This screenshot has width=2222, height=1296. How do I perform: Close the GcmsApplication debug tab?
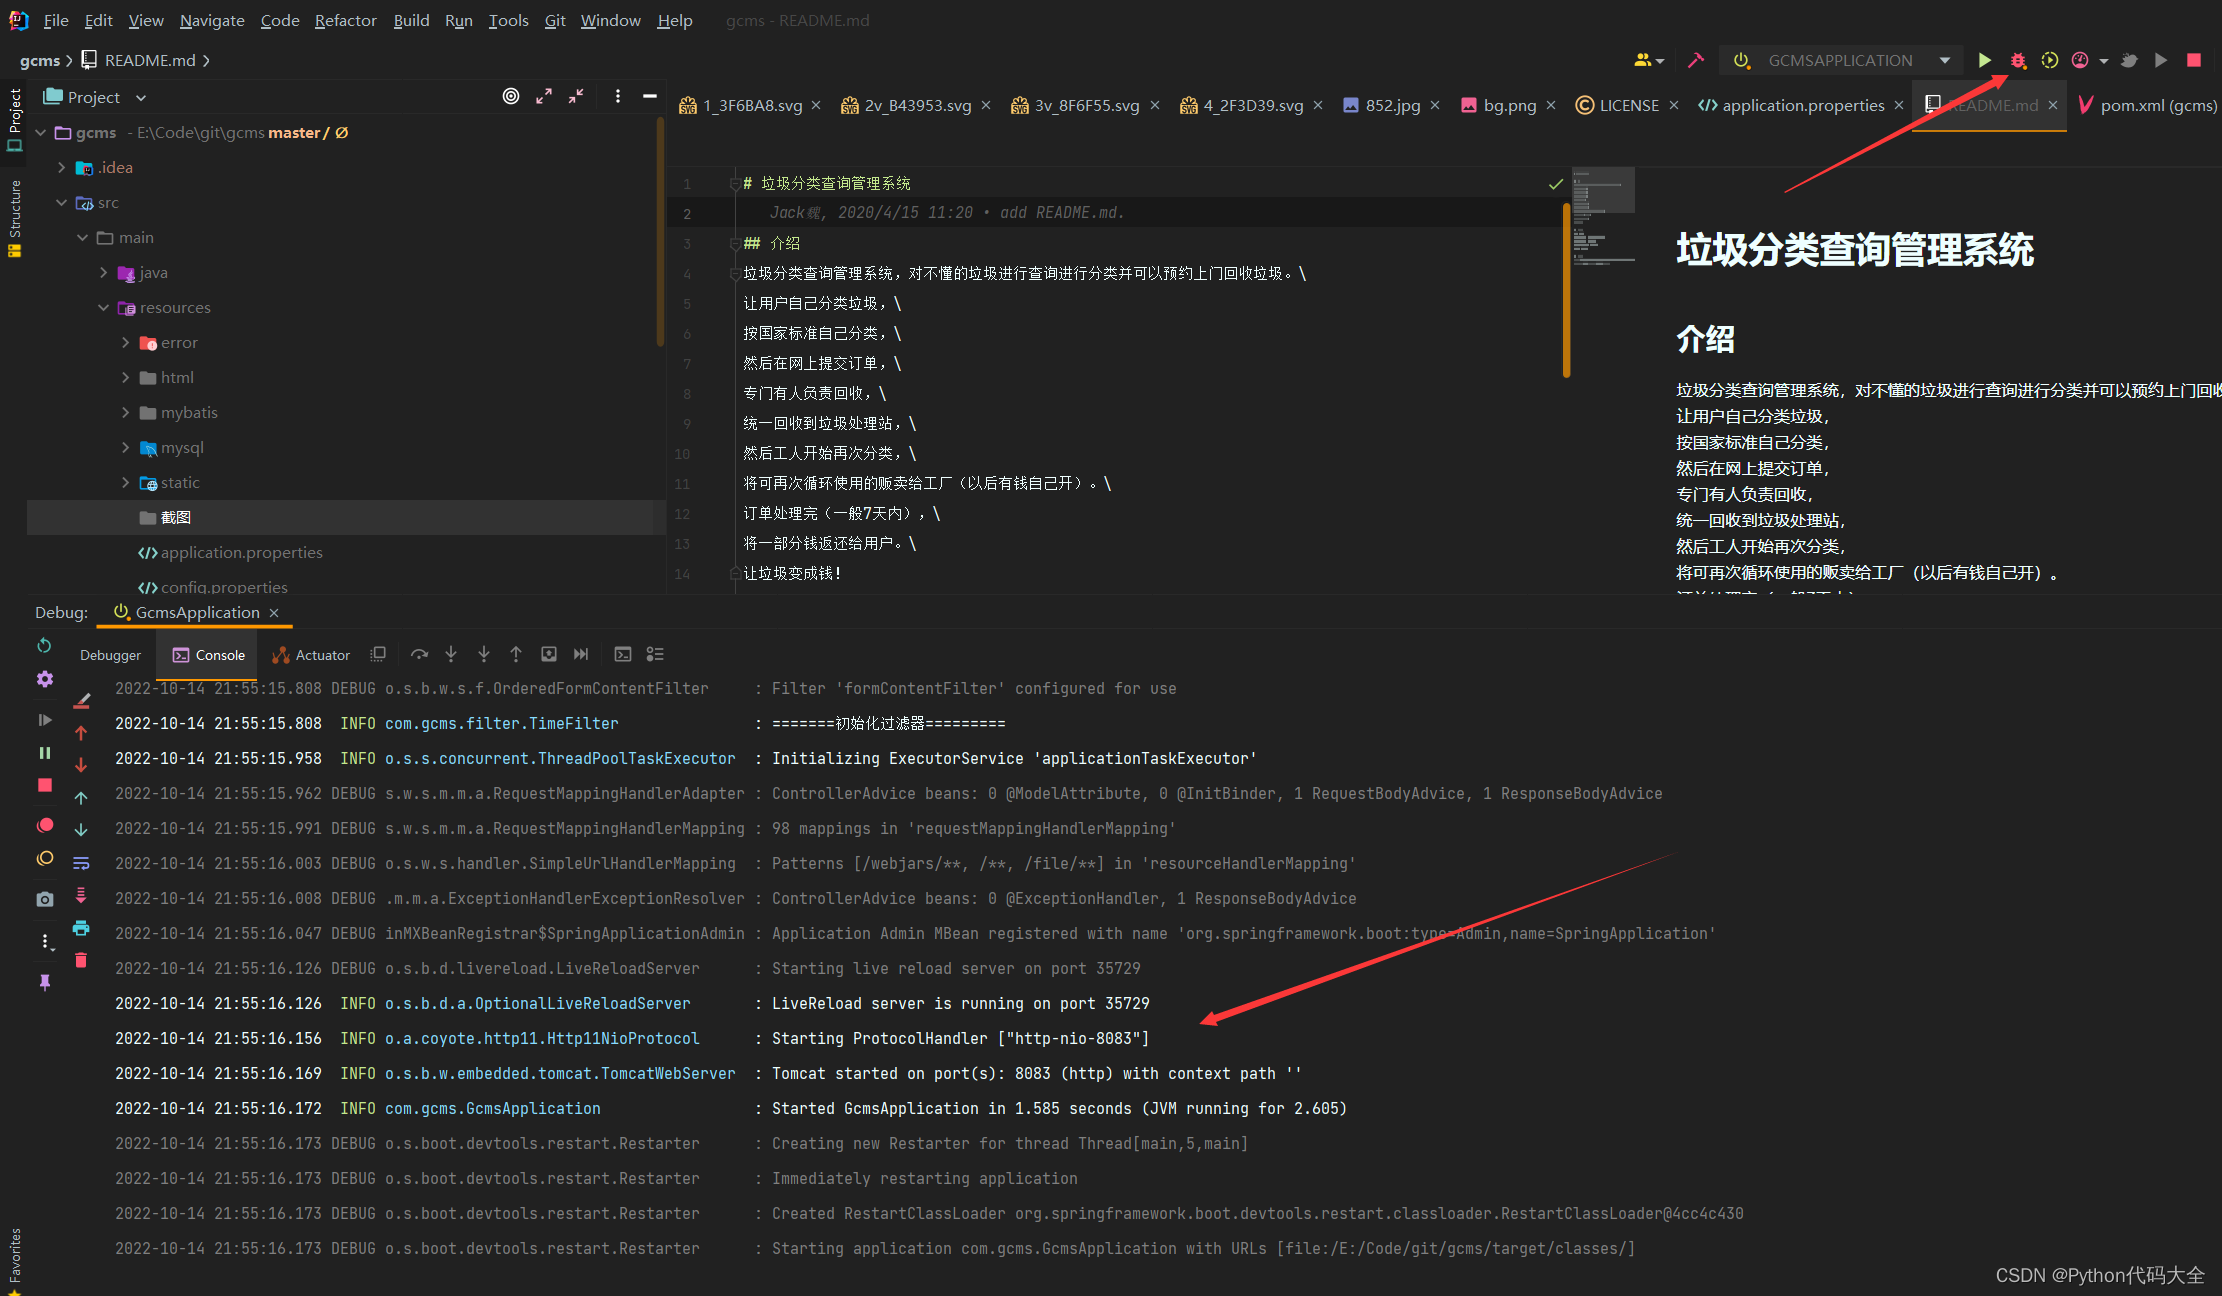[274, 613]
